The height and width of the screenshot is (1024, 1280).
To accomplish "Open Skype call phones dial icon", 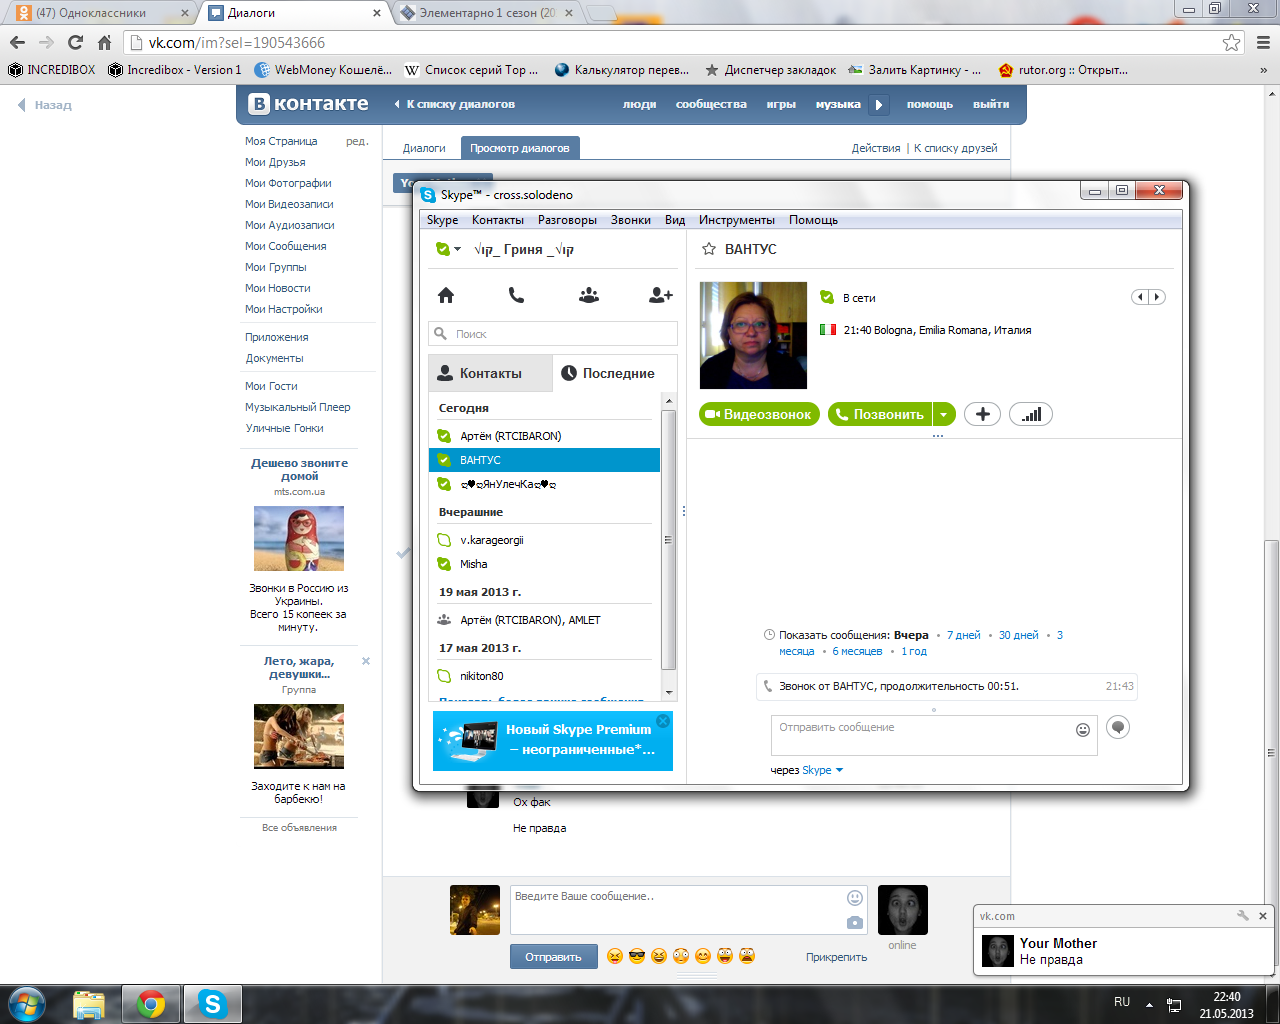I will (x=516, y=295).
